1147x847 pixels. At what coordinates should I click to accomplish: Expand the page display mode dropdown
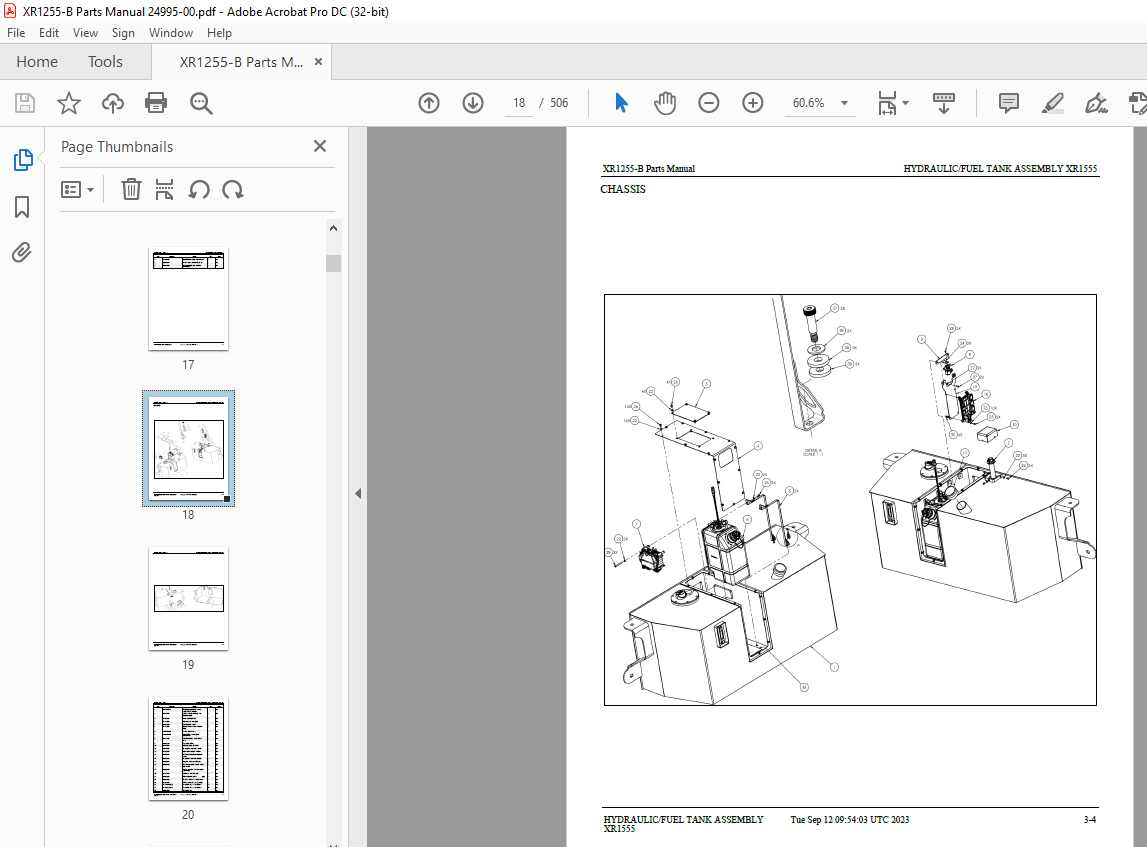(x=906, y=103)
